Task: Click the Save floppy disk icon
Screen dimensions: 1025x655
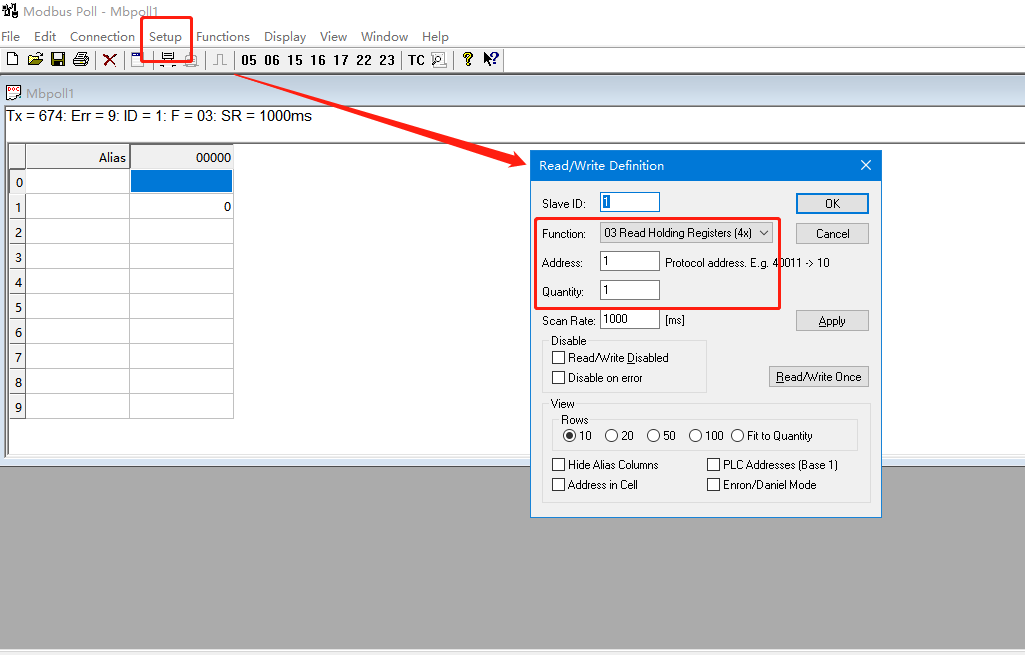Action: [58, 60]
